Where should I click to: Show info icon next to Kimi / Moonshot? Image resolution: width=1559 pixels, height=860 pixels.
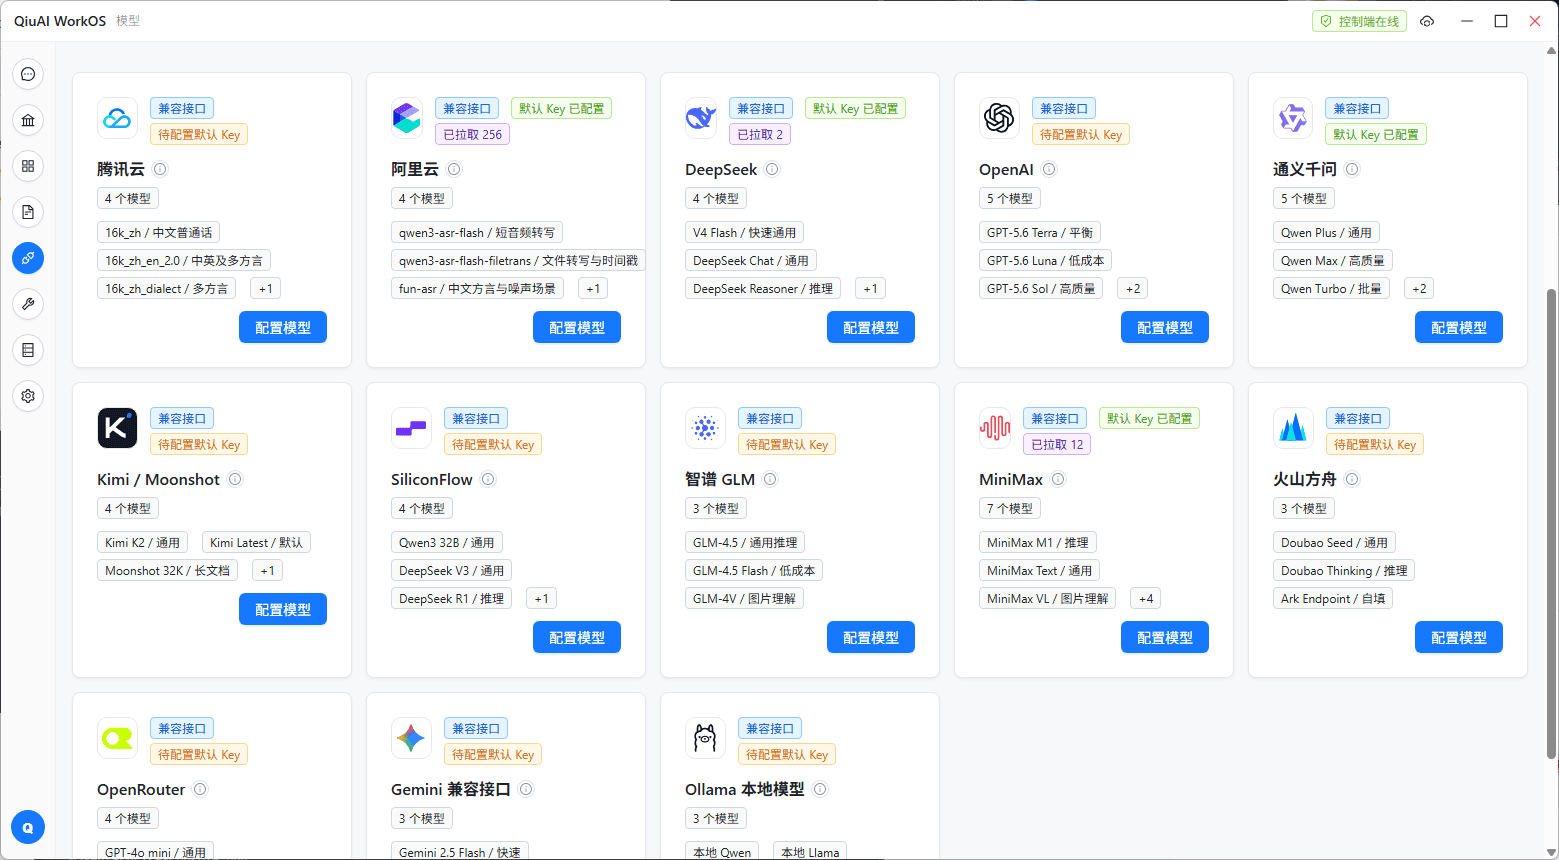pyautogui.click(x=235, y=479)
